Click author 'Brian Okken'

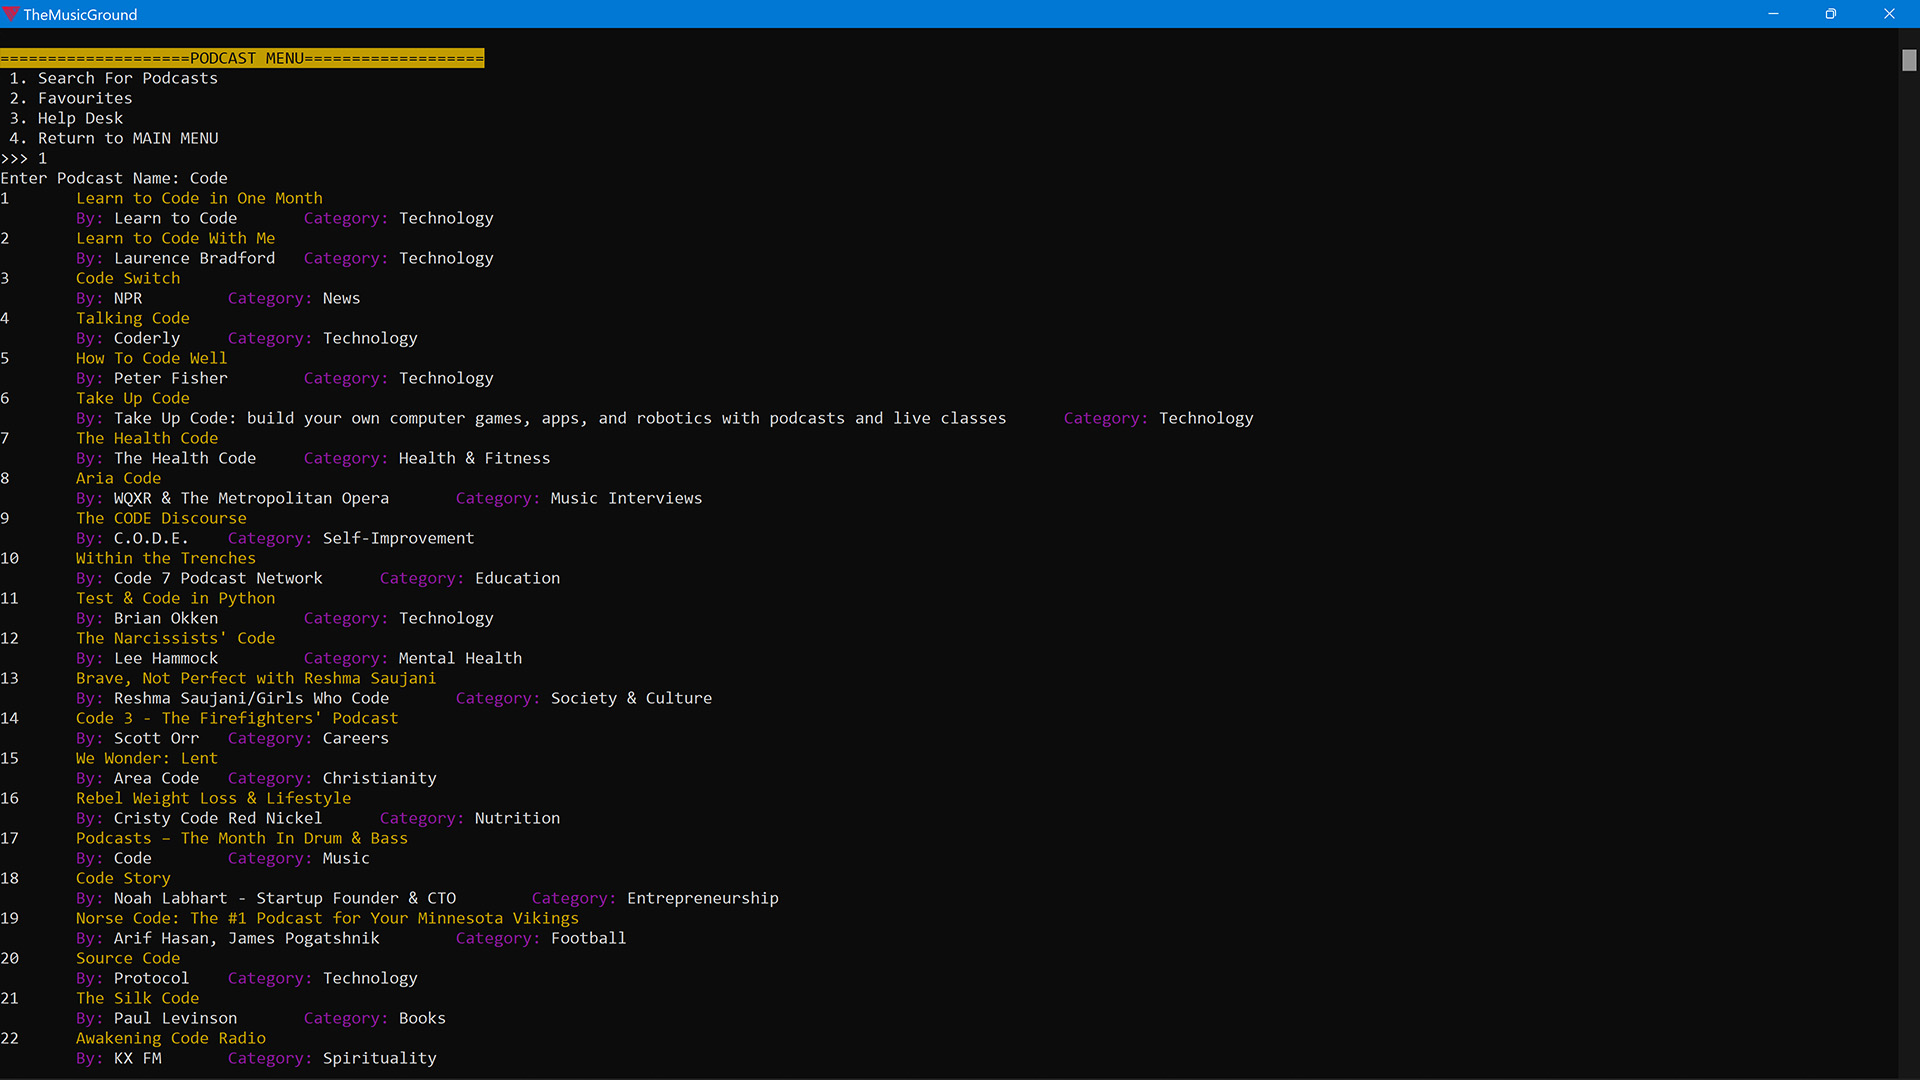point(166,618)
